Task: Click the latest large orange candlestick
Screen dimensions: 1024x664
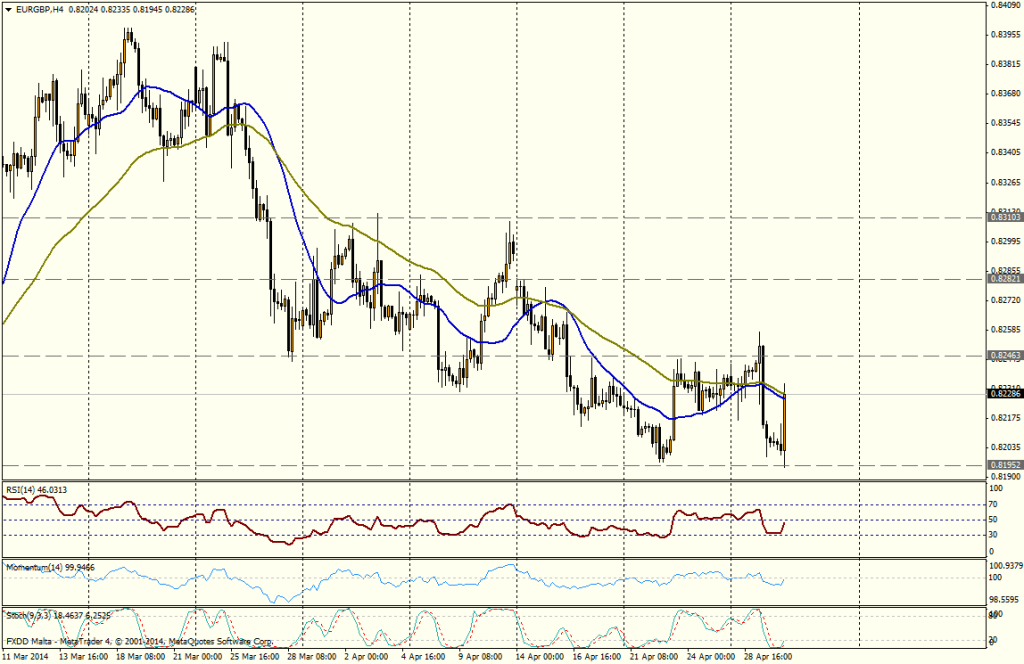Action: pyautogui.click(x=785, y=422)
